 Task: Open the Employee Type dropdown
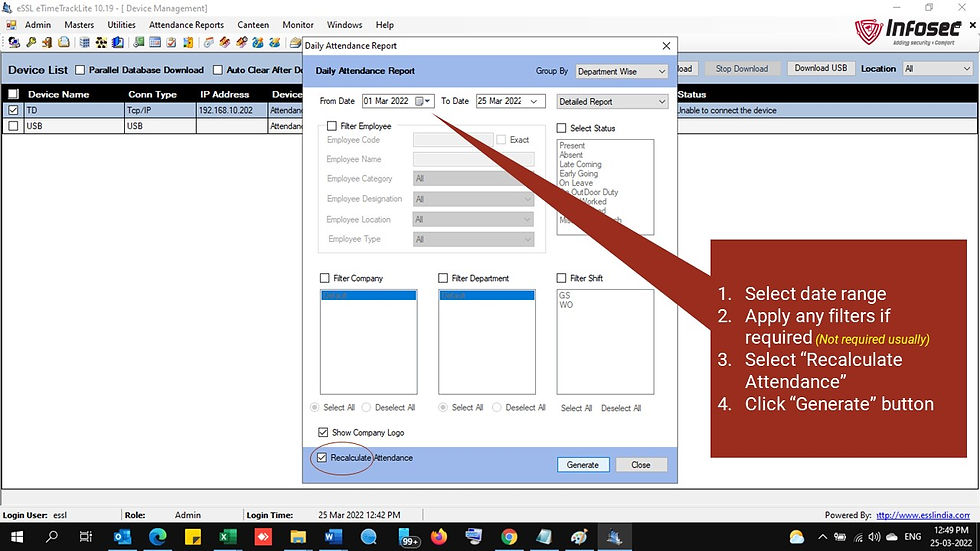coord(473,239)
